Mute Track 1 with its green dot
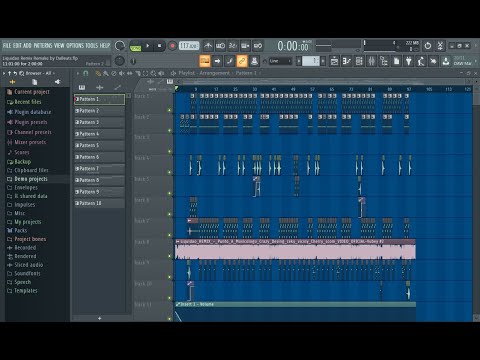 [x=169, y=110]
